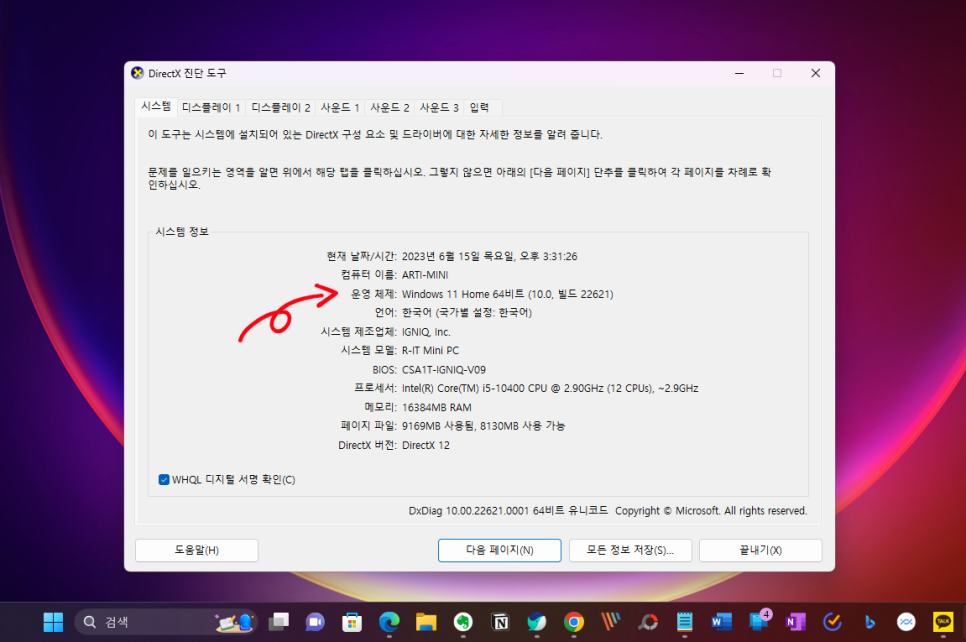
Task: Open the 사운드 3 tab
Action: 439,108
